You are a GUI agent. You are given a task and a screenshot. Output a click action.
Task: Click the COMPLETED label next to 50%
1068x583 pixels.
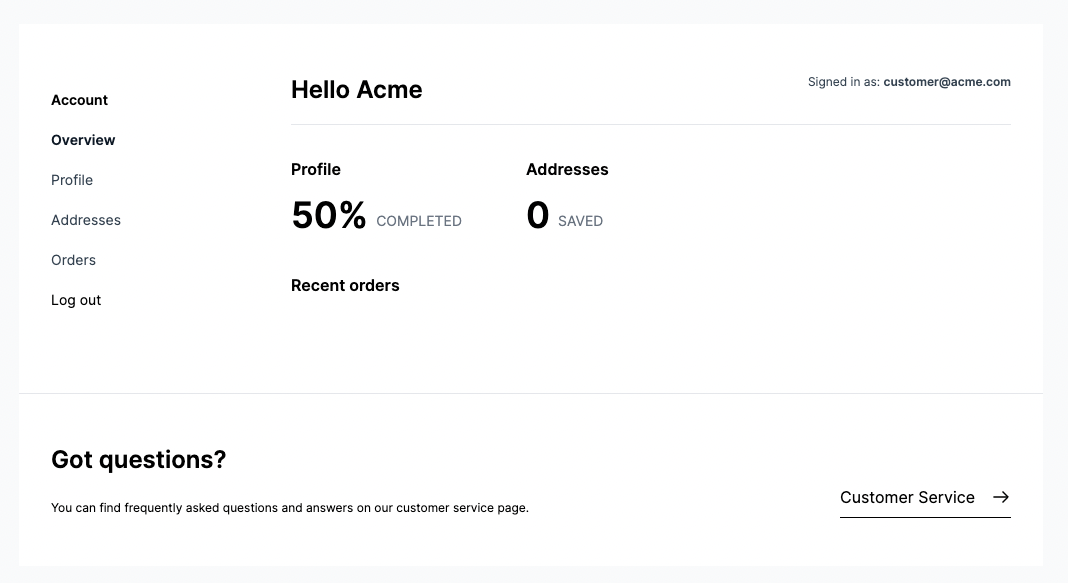point(419,221)
